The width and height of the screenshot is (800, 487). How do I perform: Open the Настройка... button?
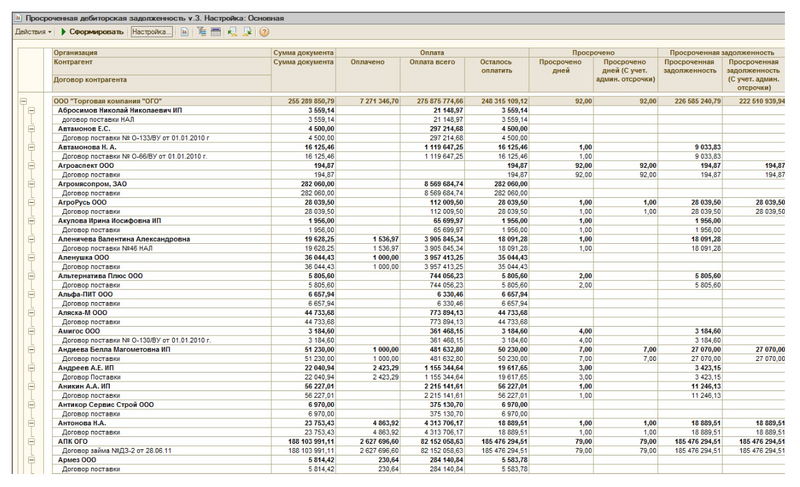(152, 32)
